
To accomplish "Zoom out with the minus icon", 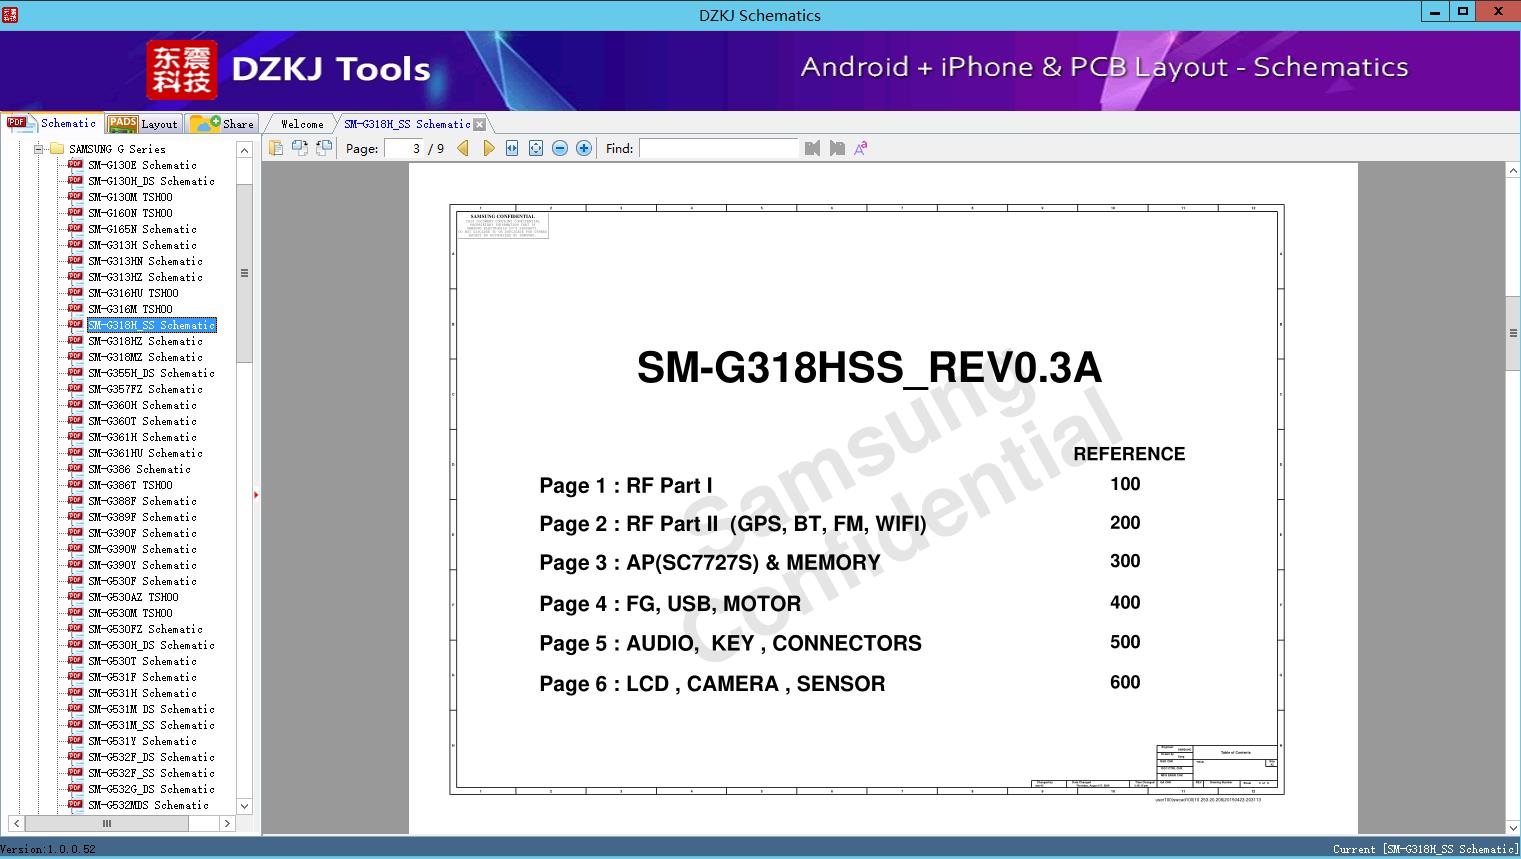I will [560, 148].
